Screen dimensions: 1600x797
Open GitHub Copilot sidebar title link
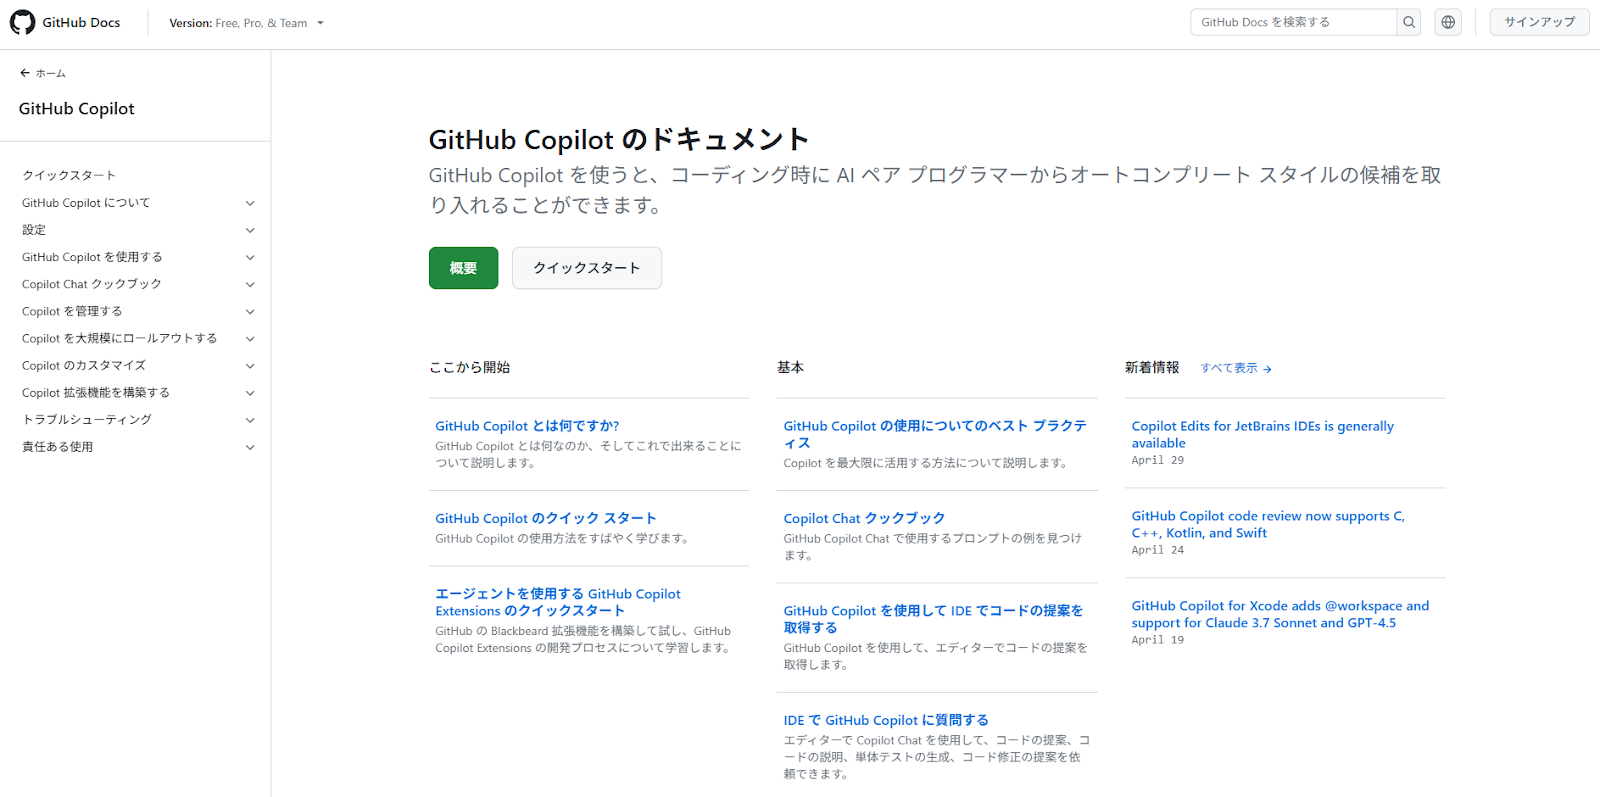(x=76, y=109)
